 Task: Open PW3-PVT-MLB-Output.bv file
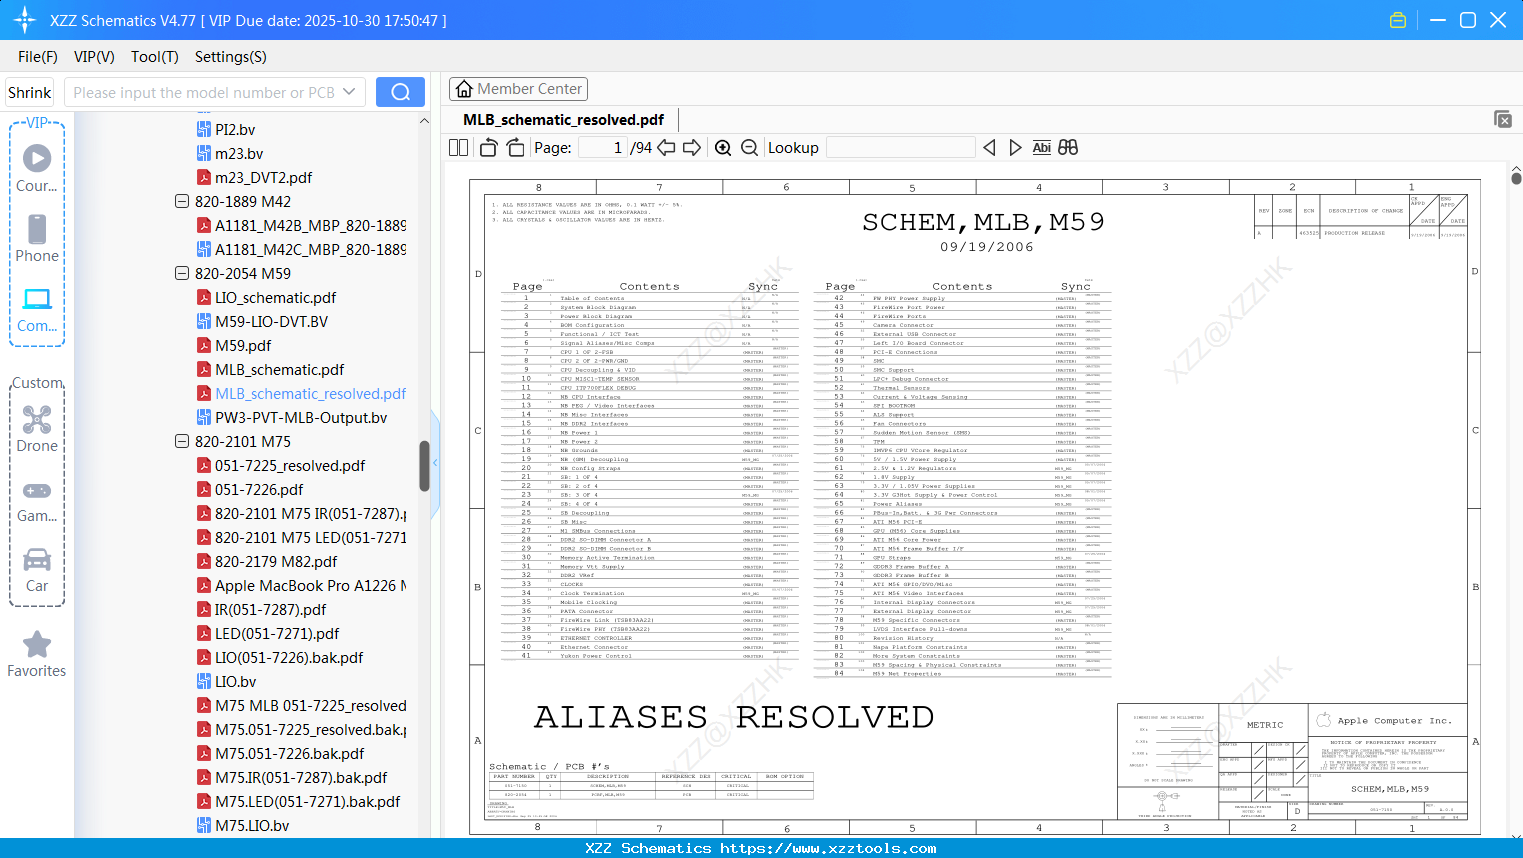pos(301,417)
